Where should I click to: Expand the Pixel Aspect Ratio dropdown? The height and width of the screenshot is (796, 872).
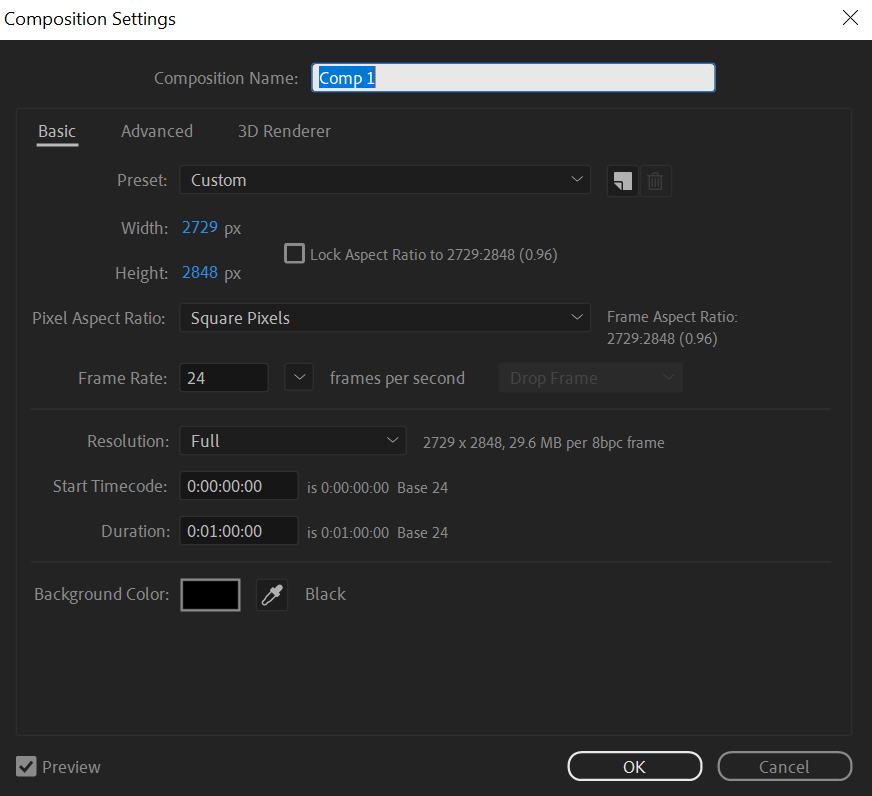coord(385,318)
